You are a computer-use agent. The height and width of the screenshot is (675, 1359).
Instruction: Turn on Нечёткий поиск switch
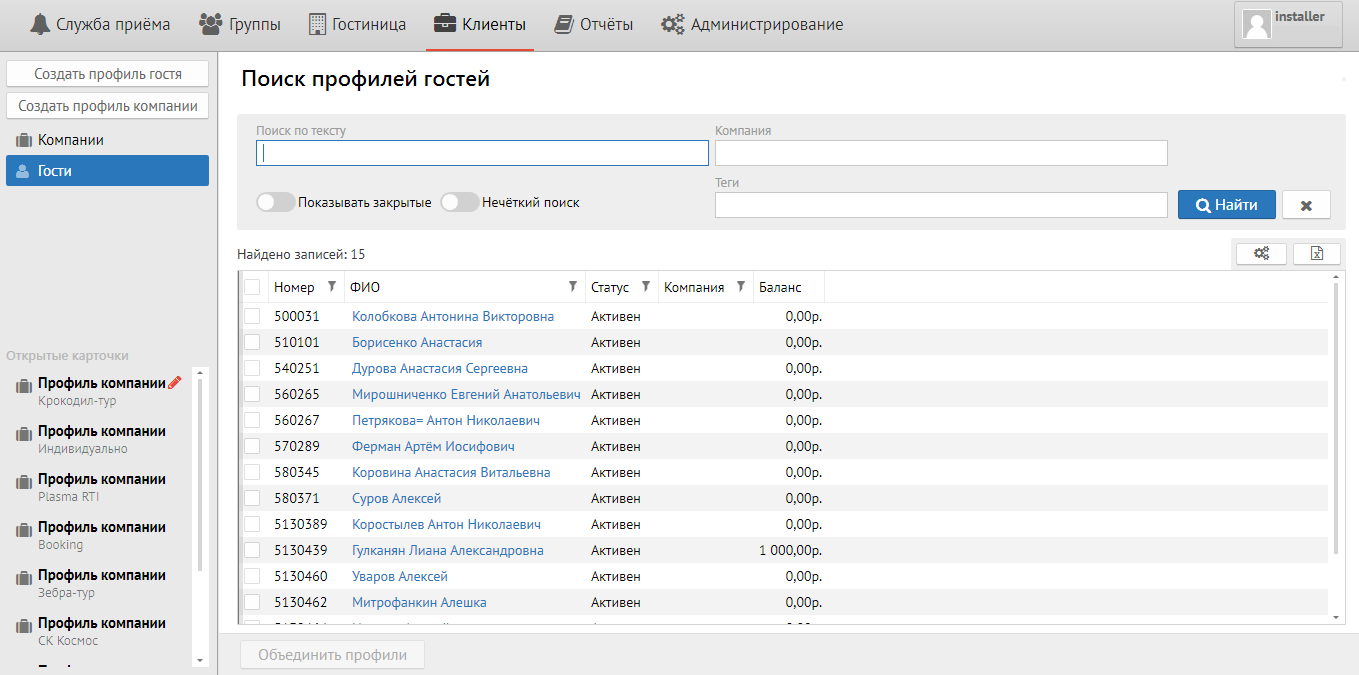coord(460,202)
